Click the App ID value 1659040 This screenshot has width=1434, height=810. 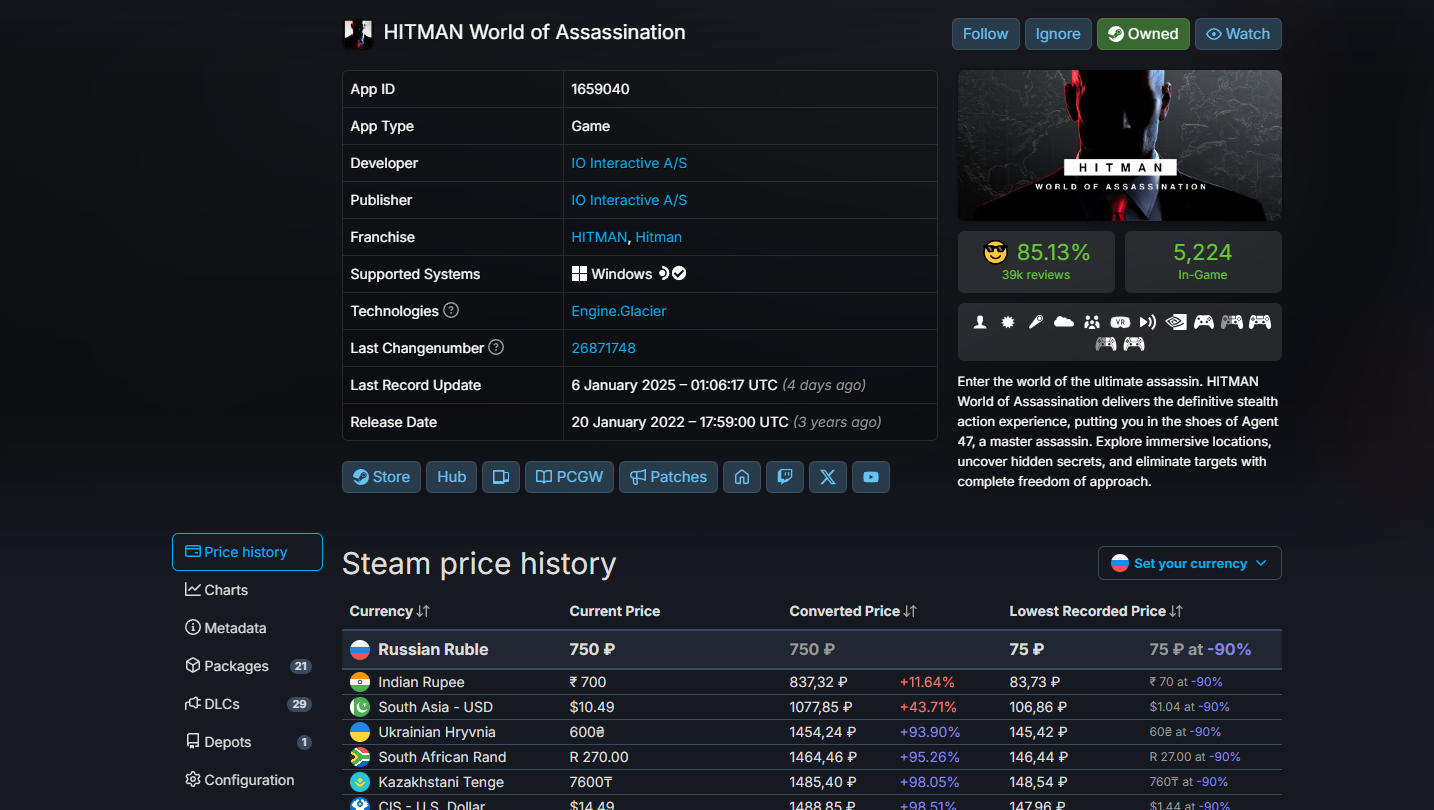click(600, 89)
